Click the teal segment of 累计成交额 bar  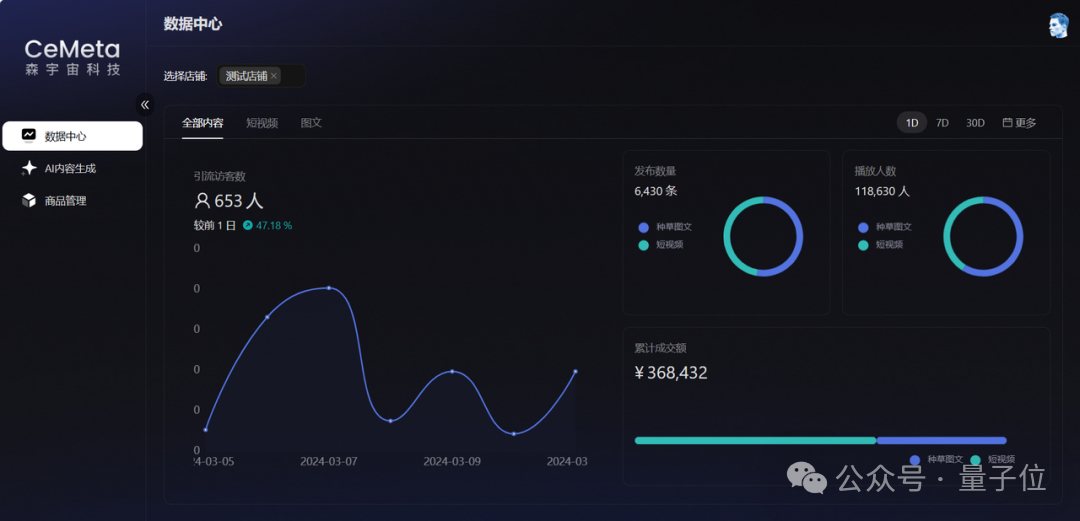[755, 440]
